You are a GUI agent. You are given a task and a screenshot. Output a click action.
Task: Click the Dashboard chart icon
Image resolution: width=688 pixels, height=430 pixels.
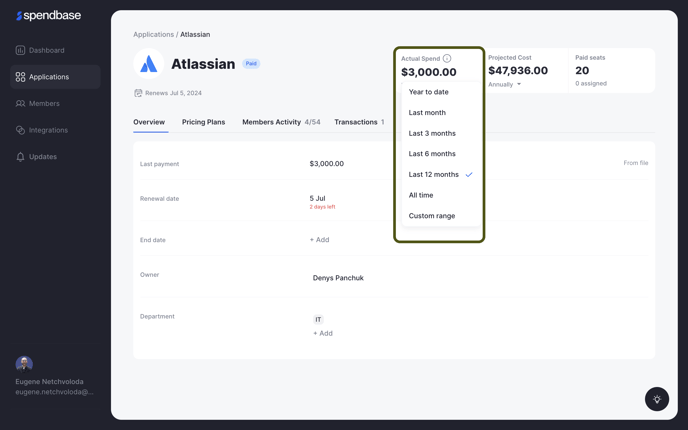click(x=20, y=50)
